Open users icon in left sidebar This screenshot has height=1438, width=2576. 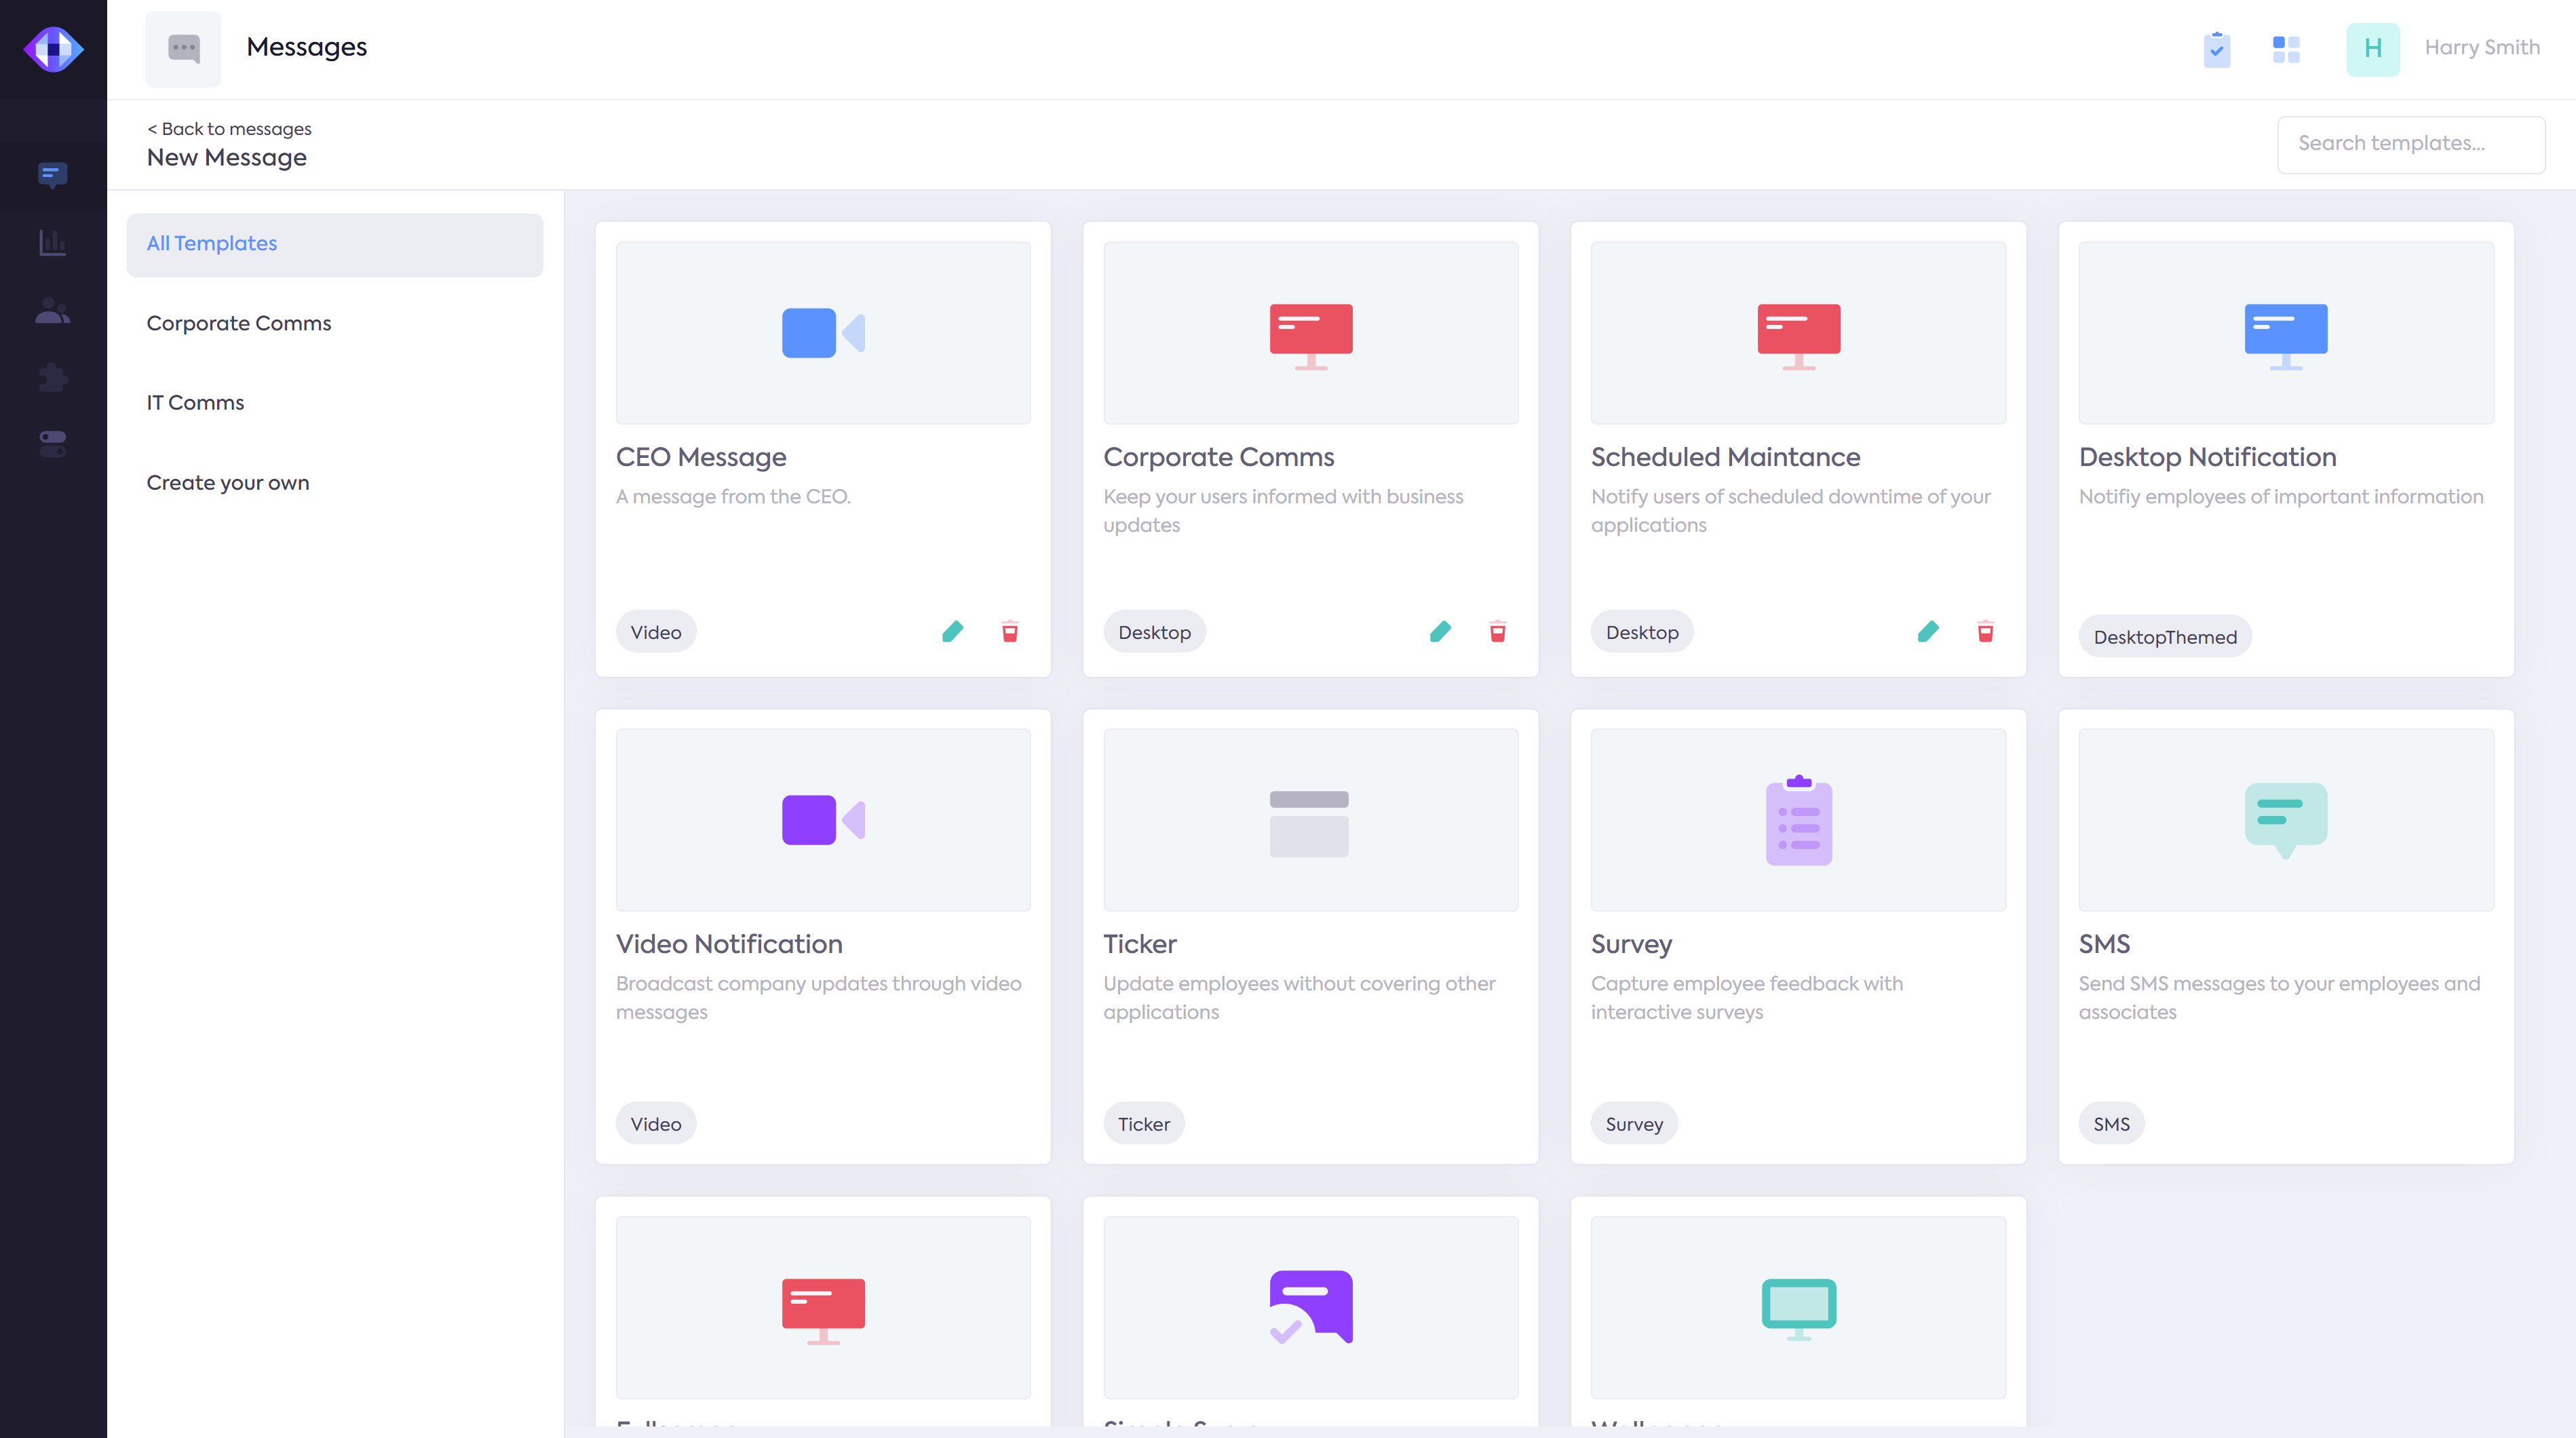tap(52, 311)
